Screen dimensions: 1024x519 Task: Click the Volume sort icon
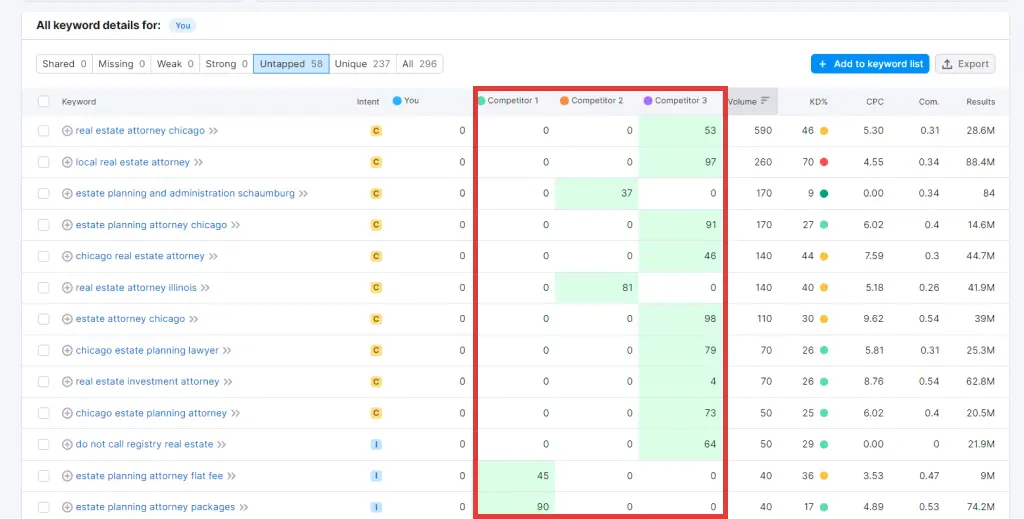coord(765,101)
